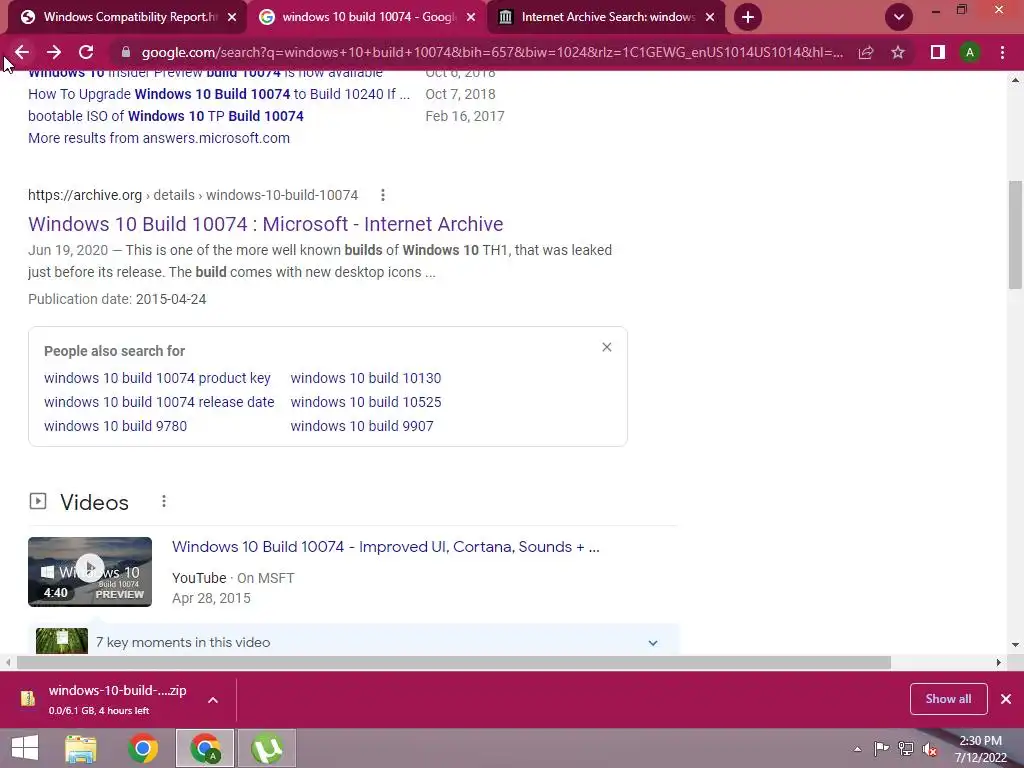
Task: Open bootable ISO of Windows 10 TP link
Action: pos(166,116)
